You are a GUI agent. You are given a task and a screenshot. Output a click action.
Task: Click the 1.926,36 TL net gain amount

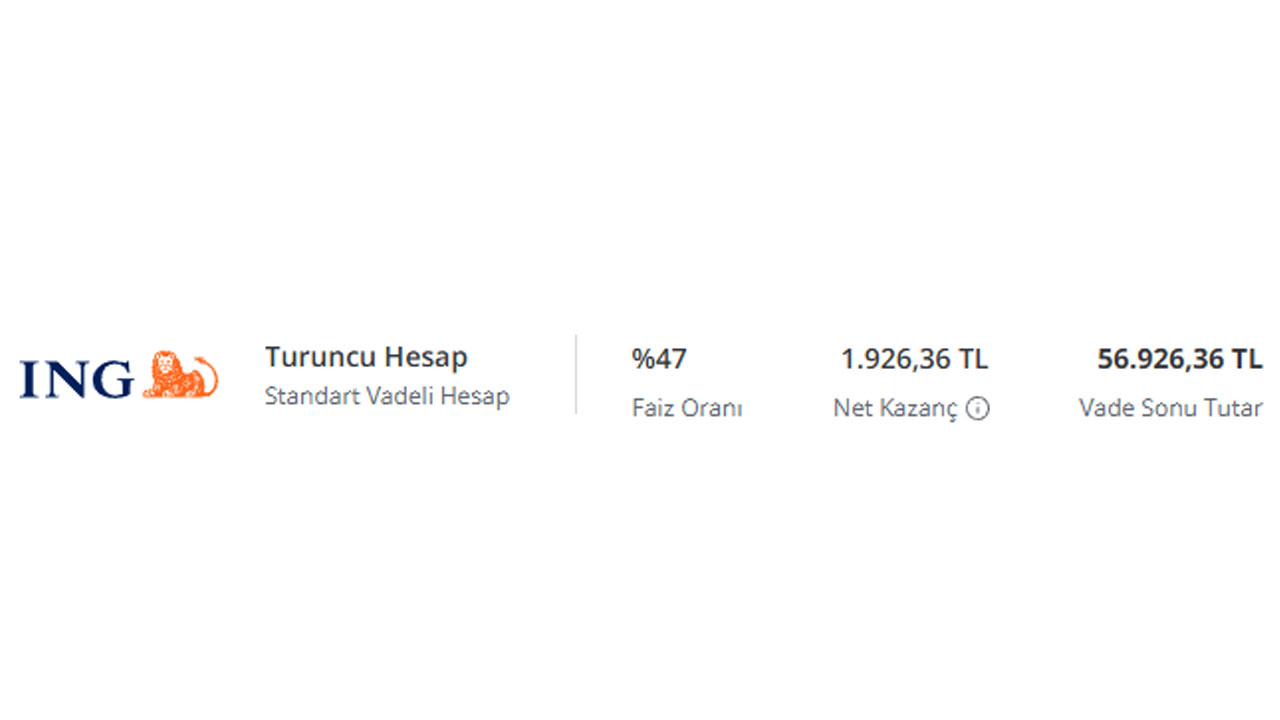[914, 358]
